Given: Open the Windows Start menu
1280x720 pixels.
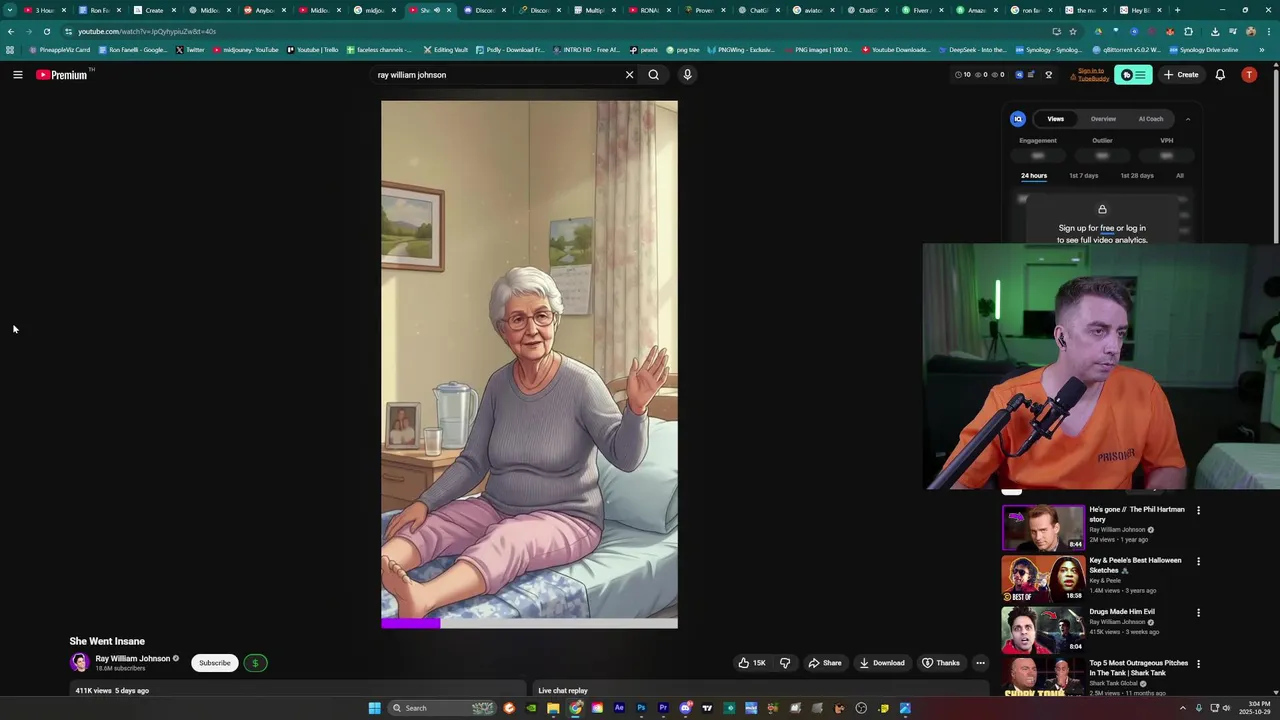Looking at the screenshot, I should pos(374,708).
